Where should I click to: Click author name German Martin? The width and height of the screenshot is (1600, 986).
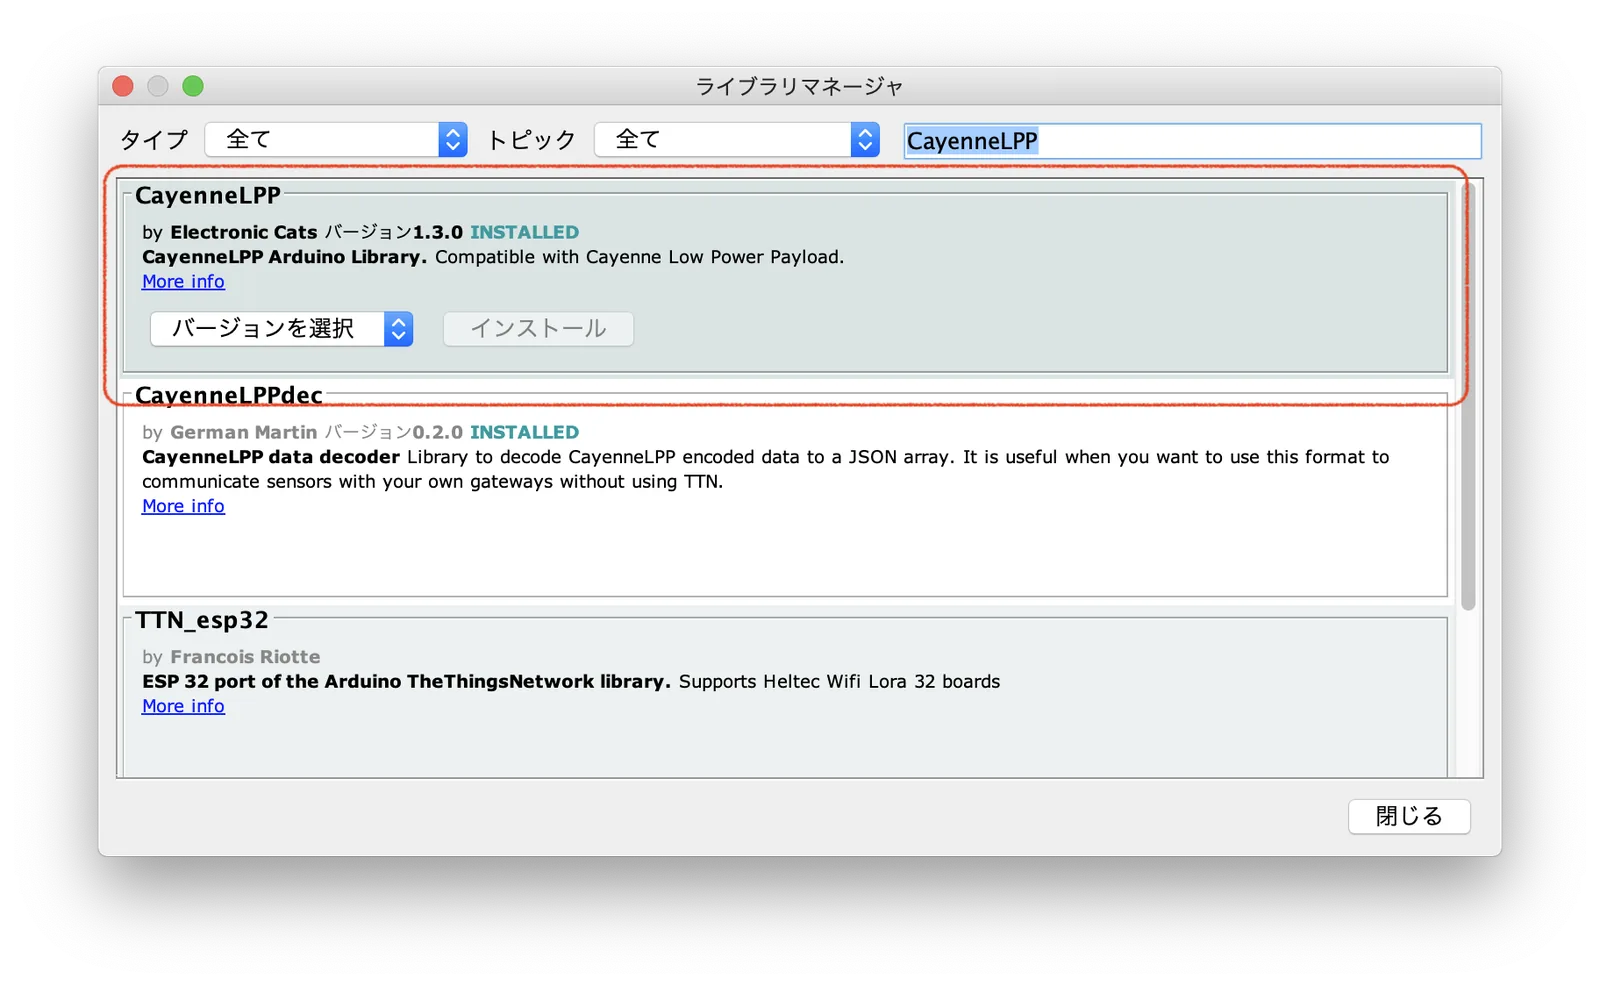click(243, 432)
